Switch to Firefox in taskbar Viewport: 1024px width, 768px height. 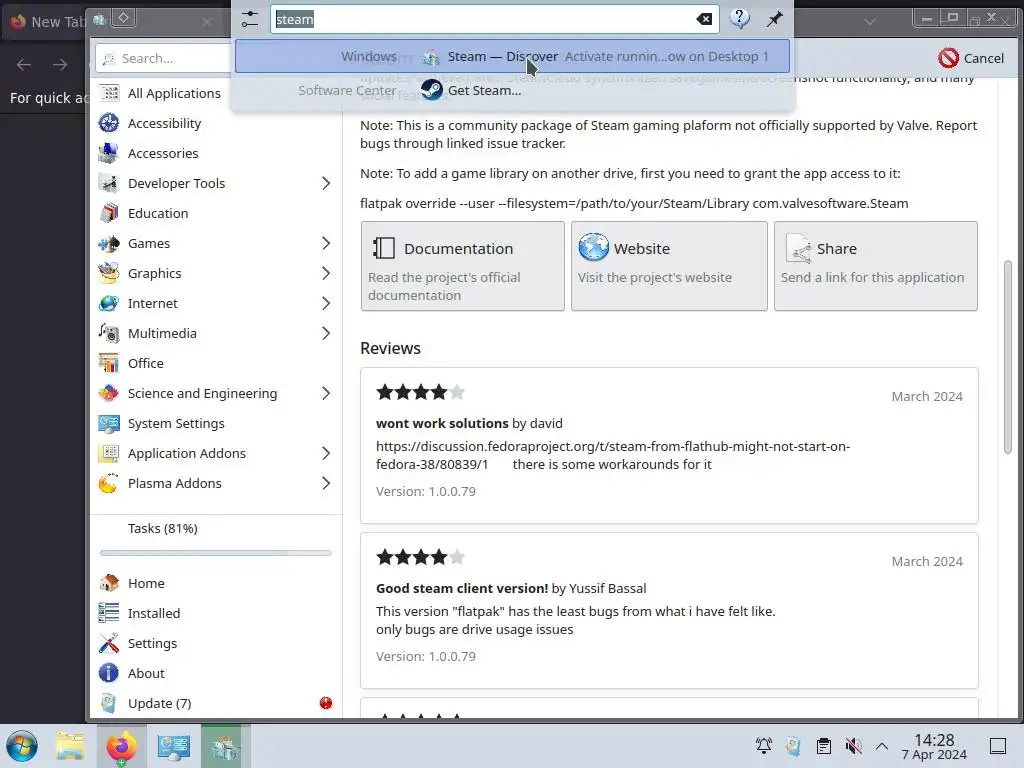click(121, 746)
